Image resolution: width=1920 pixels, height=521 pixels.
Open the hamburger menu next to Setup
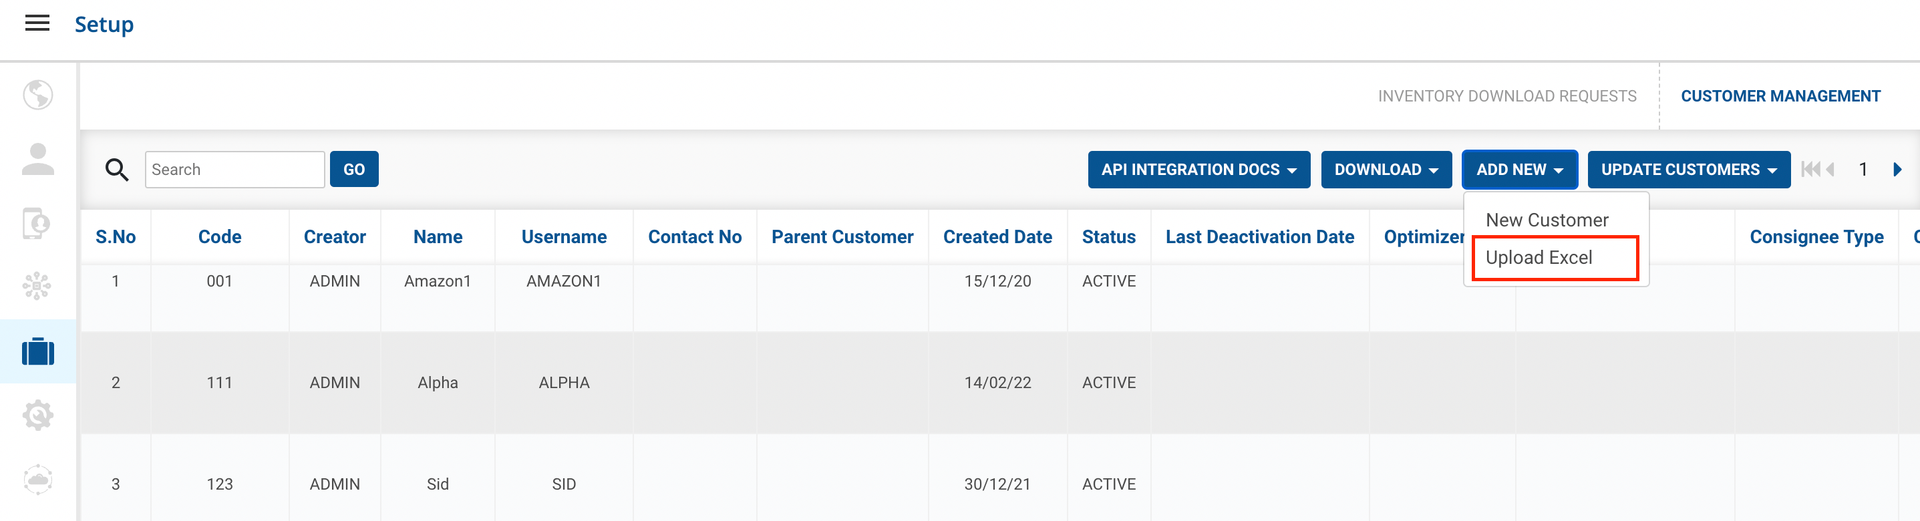coord(37,23)
